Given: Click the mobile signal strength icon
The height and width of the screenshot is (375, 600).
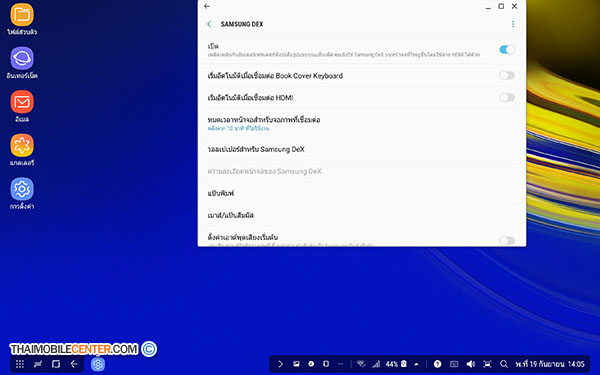Looking at the screenshot, I should point(377,364).
